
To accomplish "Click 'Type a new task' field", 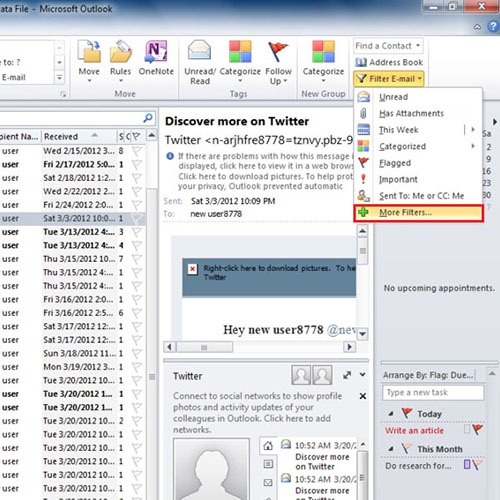I will pyautogui.click(x=433, y=392).
